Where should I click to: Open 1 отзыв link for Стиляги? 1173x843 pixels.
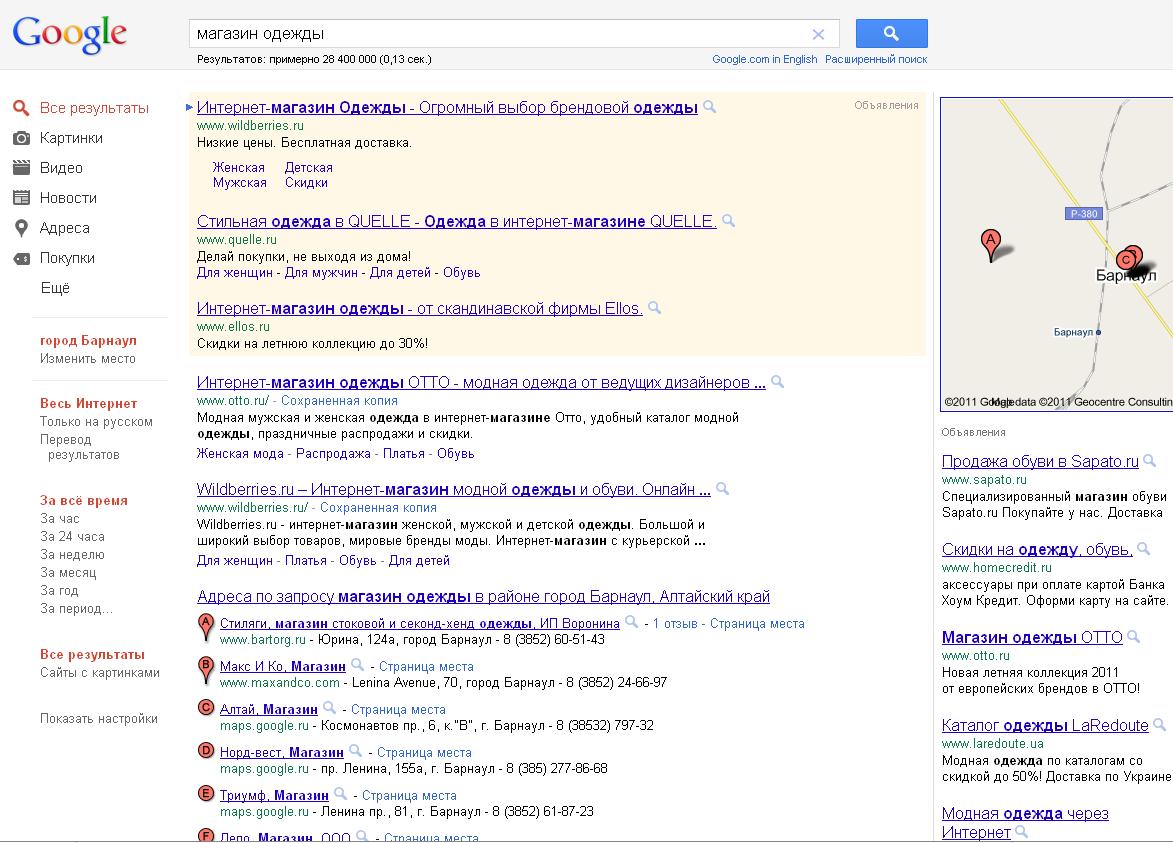point(675,624)
